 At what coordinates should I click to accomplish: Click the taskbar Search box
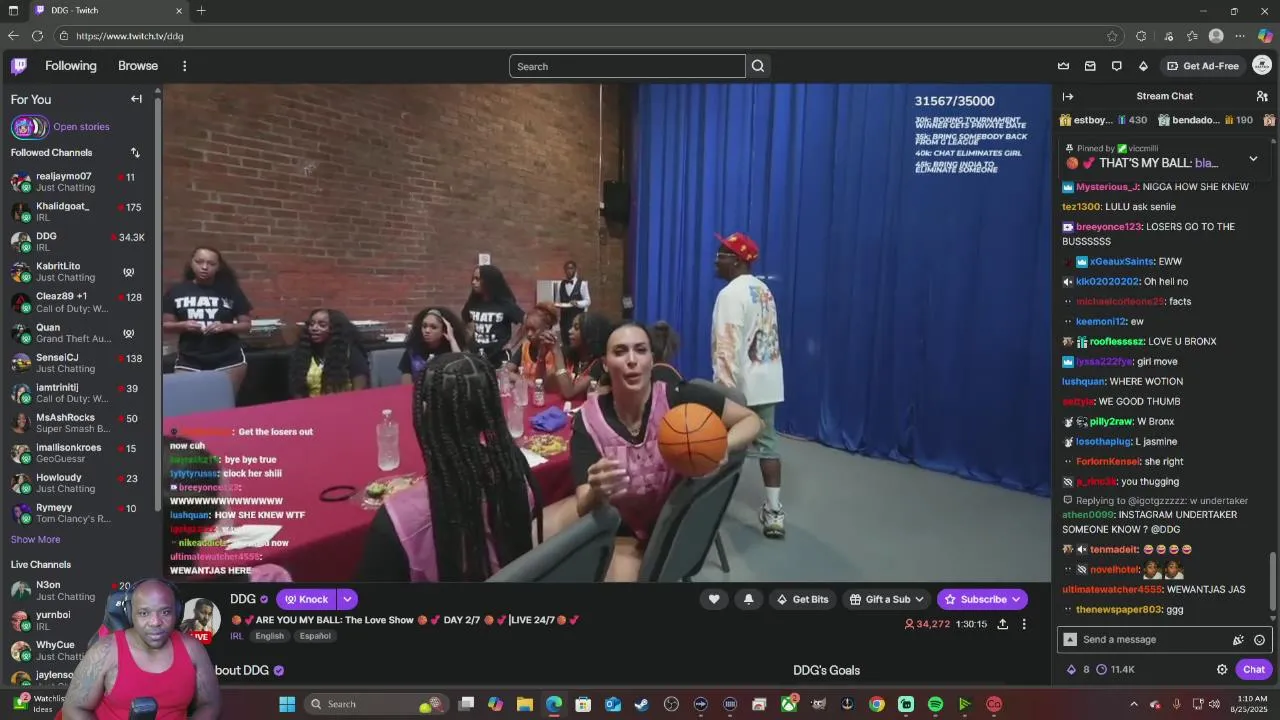pos(375,704)
